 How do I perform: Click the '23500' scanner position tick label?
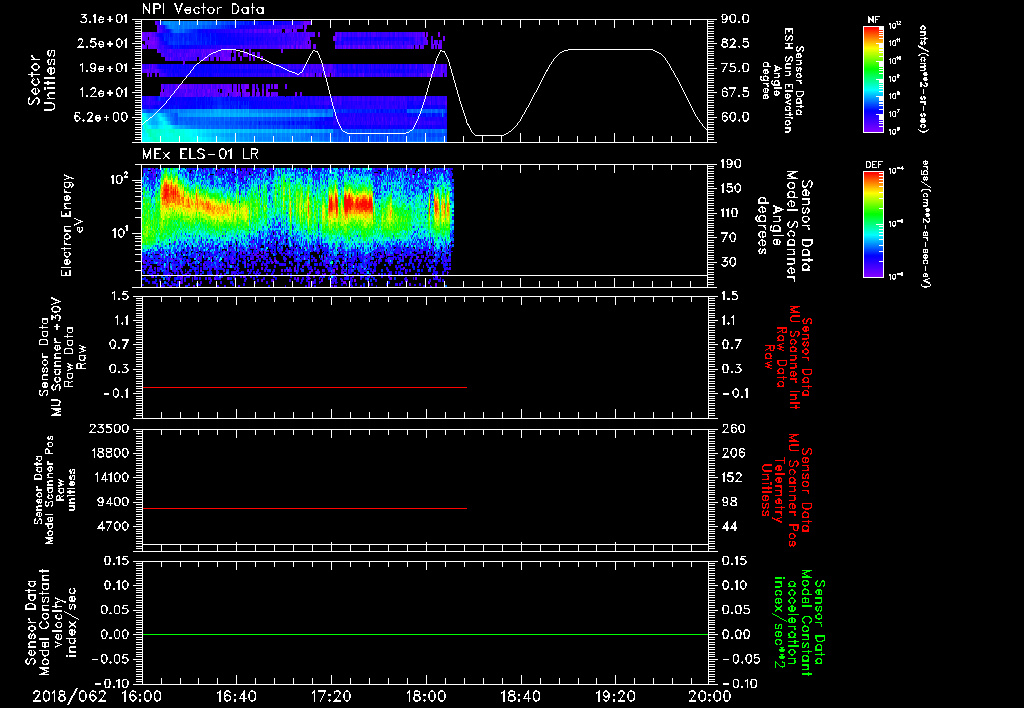109,428
